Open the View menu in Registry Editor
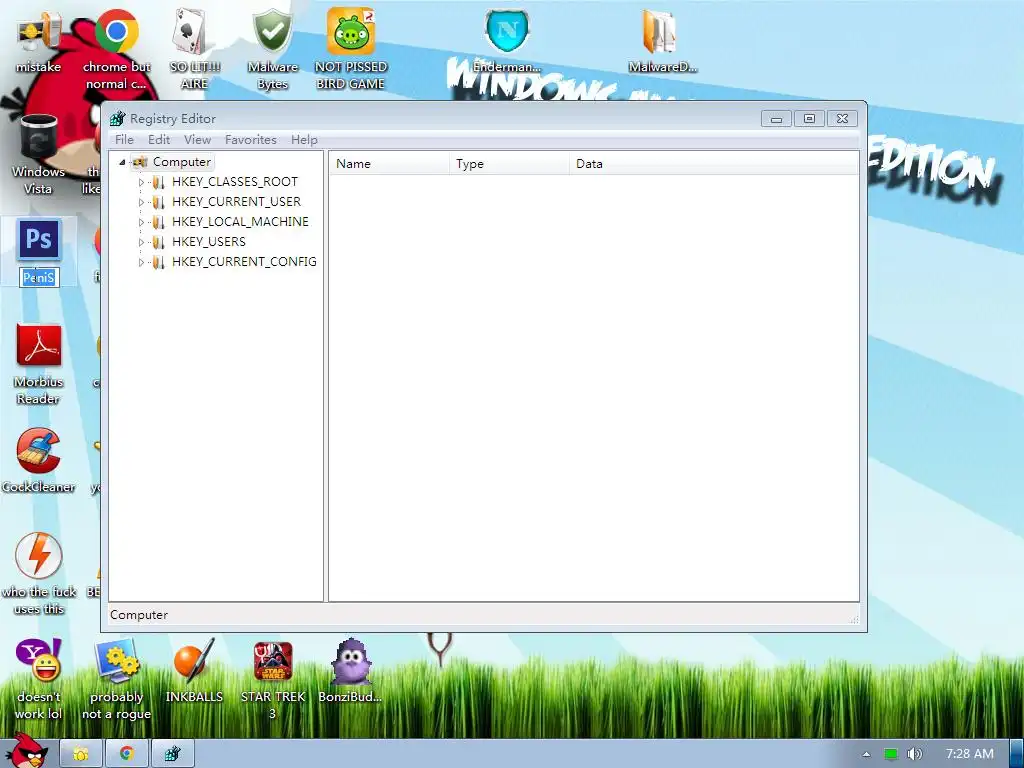Screen dimensions: 1024x768 tap(197, 140)
